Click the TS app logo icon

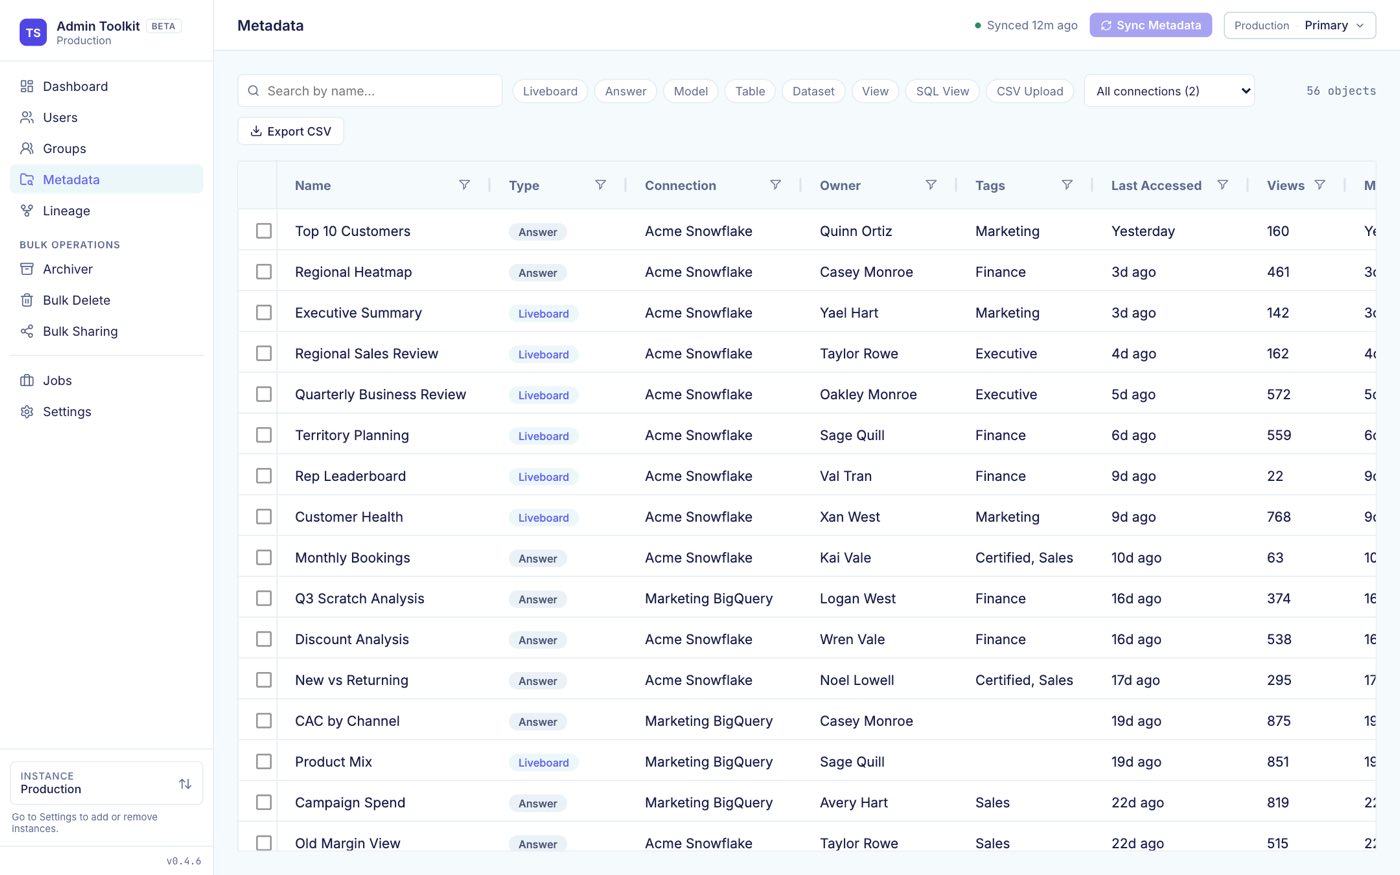click(x=33, y=32)
